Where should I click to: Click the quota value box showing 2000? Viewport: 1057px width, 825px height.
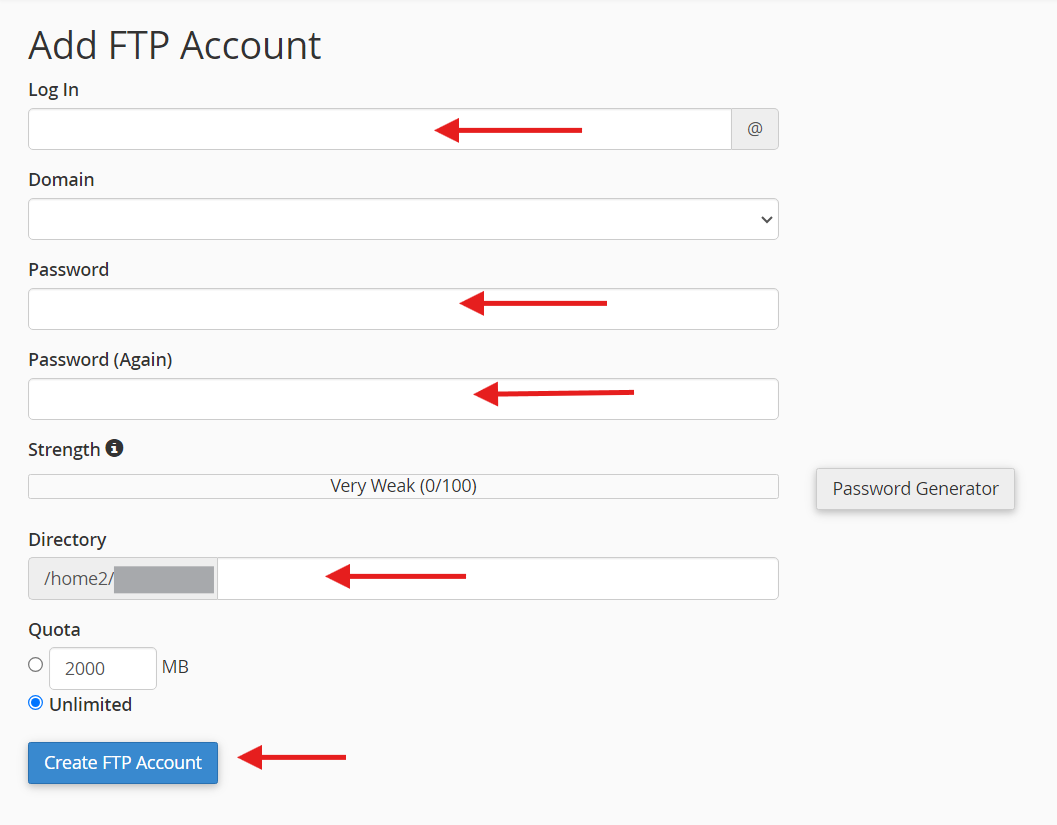[103, 668]
